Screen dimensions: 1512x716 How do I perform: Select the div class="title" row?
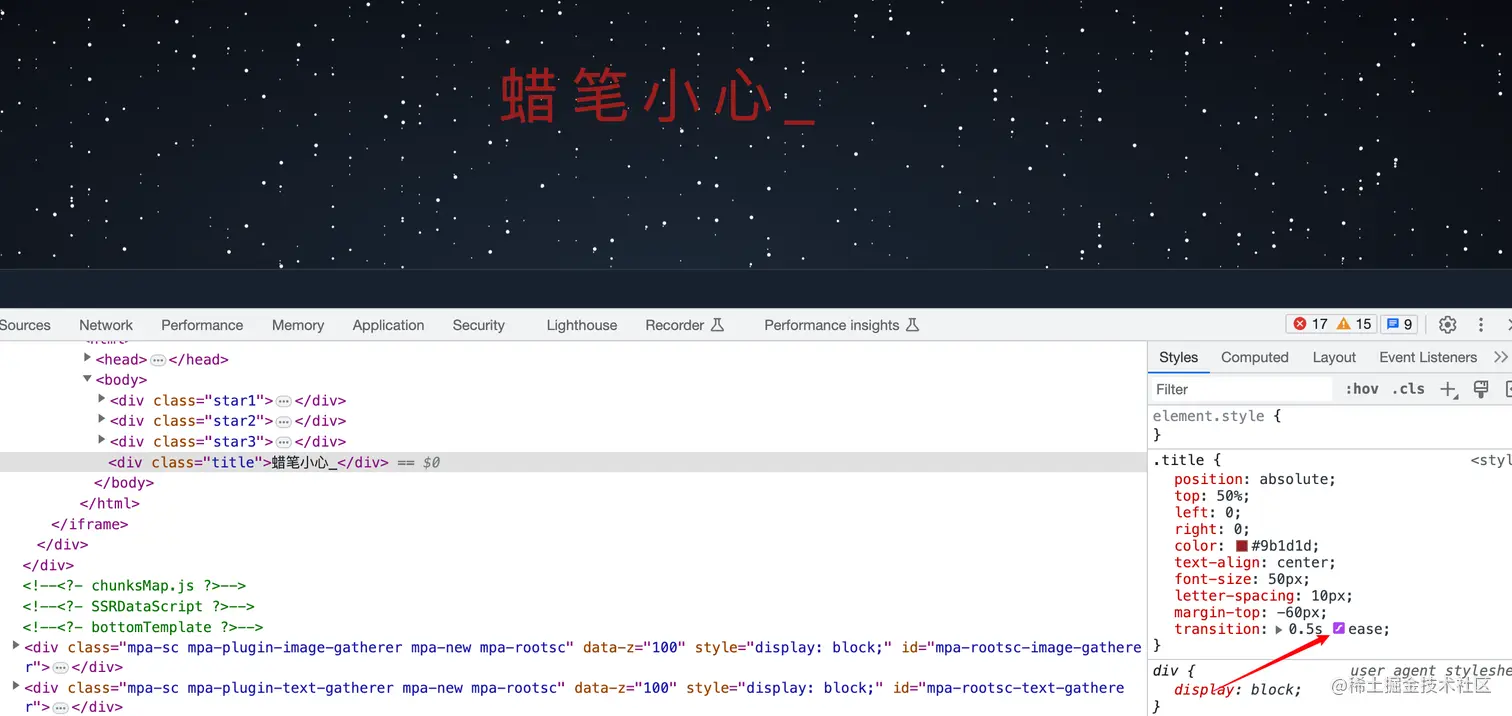pos(573,462)
